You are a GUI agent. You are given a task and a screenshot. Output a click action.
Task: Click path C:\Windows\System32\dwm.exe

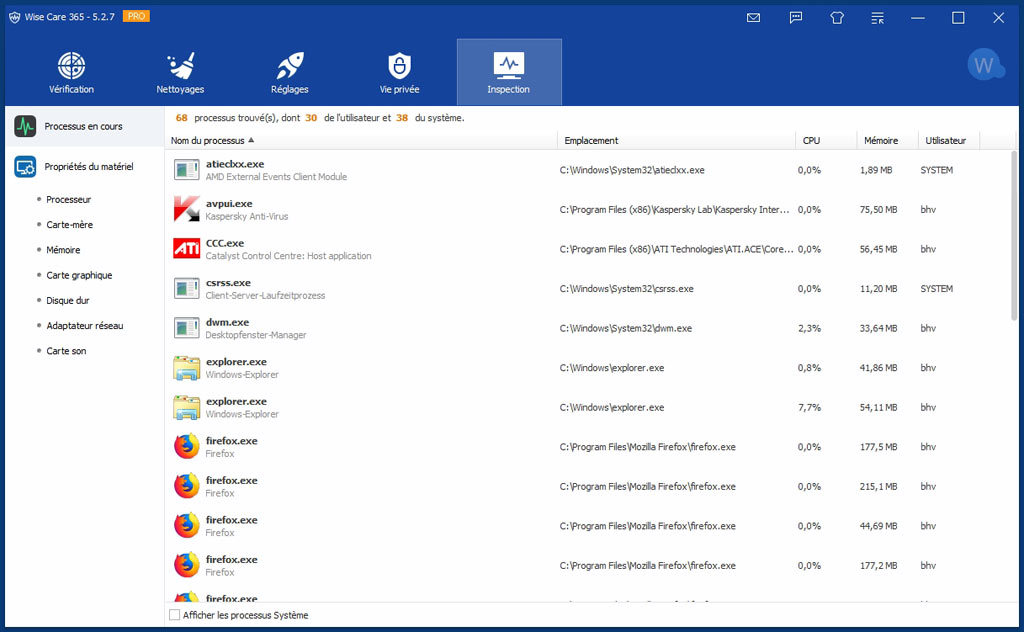626,328
